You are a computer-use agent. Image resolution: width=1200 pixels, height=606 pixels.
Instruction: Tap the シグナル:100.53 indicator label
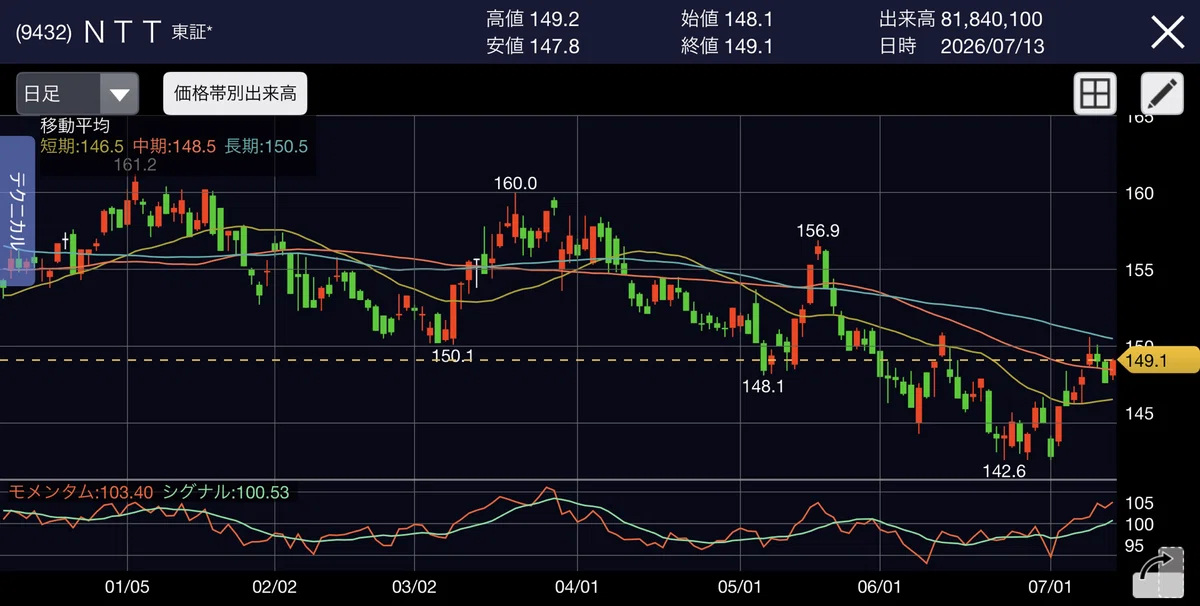(227, 492)
